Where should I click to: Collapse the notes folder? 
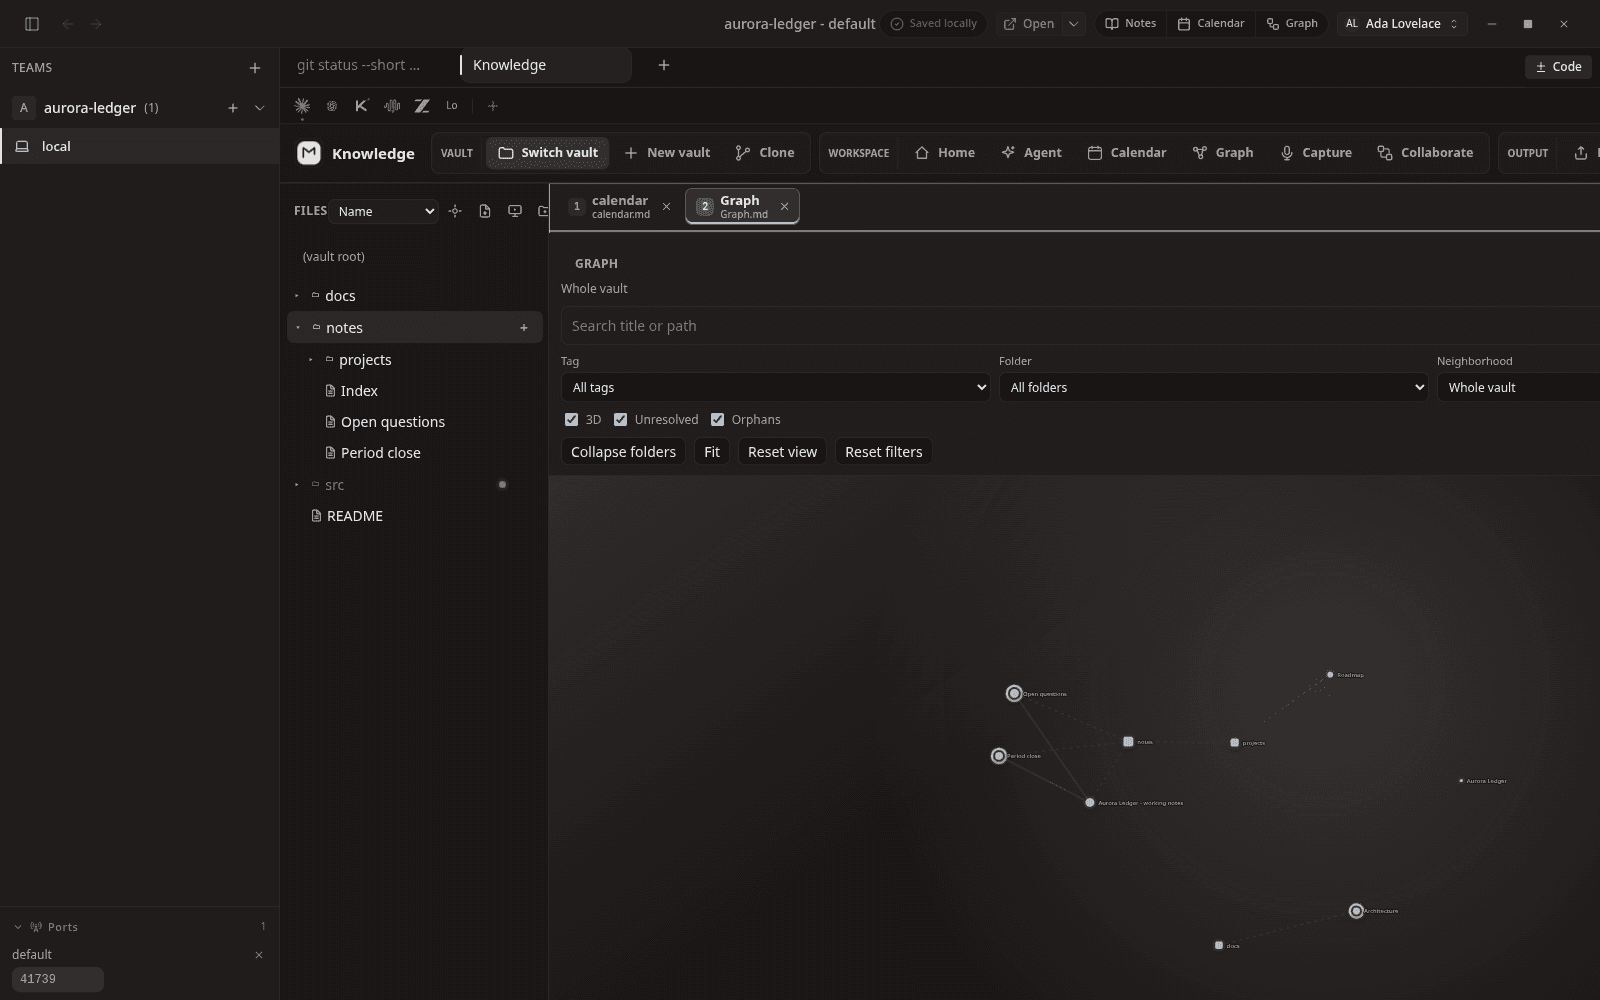coord(298,328)
